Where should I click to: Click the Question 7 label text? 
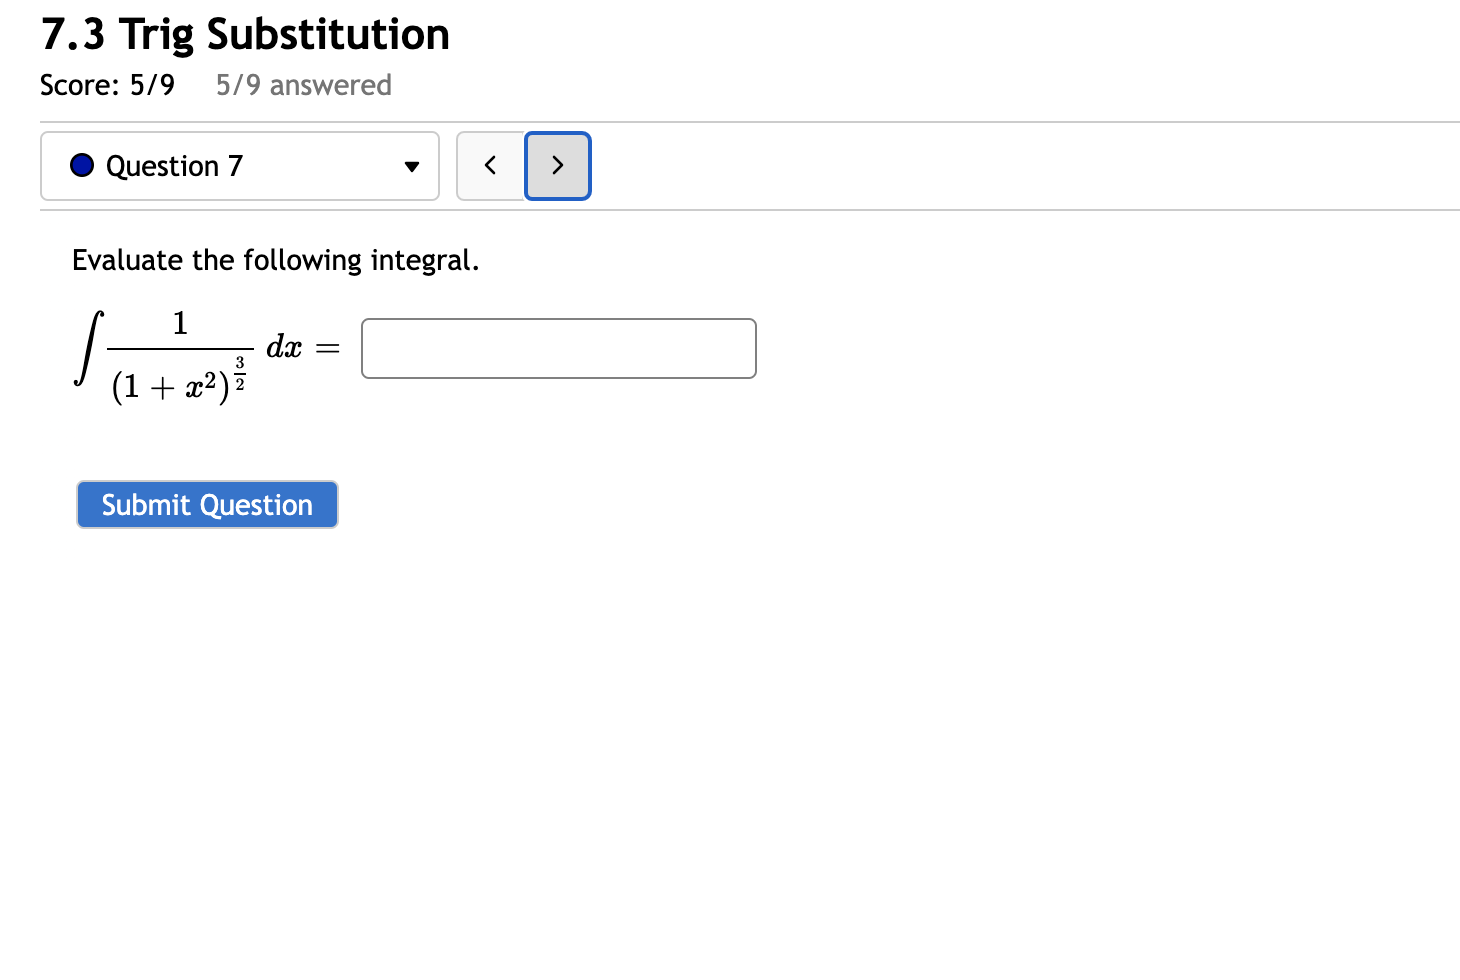[175, 166]
